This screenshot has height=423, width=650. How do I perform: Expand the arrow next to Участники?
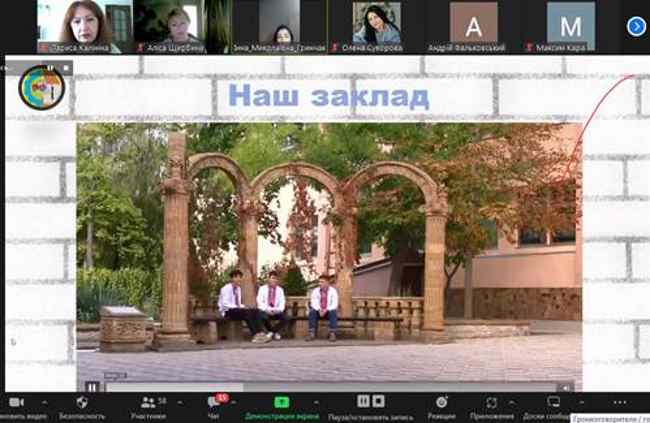click(179, 402)
